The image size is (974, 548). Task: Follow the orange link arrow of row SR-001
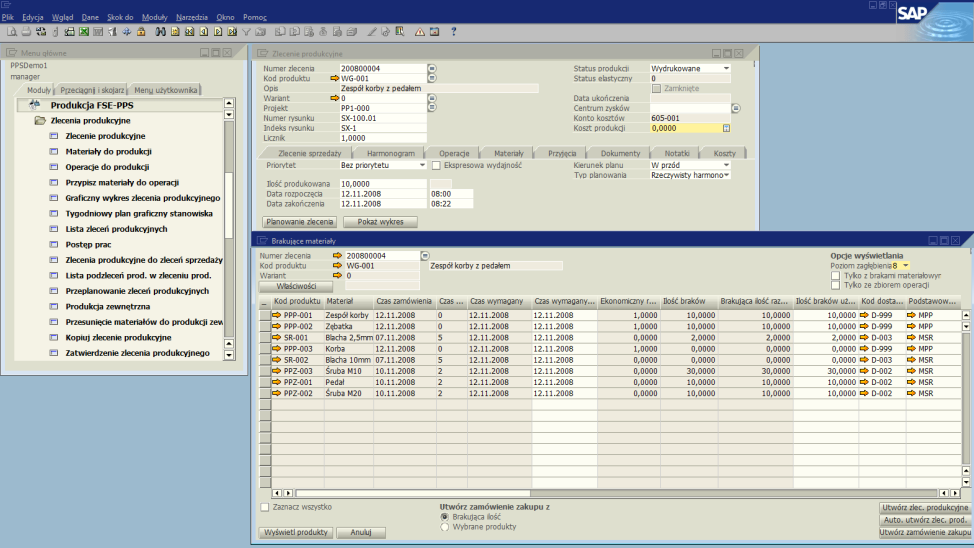pyautogui.click(x=277, y=337)
